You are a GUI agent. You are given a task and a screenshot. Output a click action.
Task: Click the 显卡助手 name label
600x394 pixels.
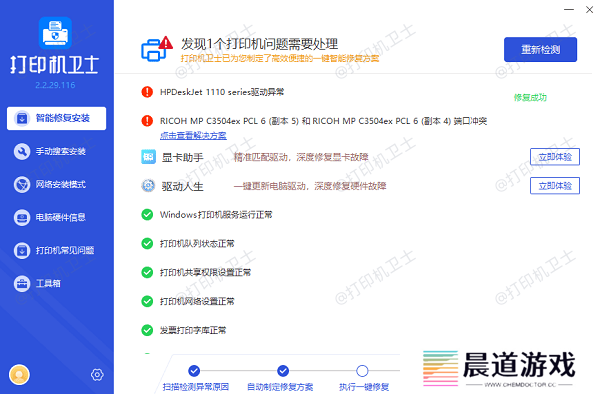pyautogui.click(x=183, y=157)
